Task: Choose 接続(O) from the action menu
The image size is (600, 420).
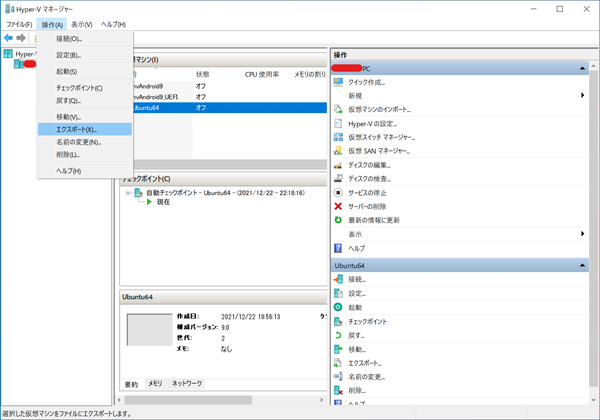Action: click(x=85, y=39)
